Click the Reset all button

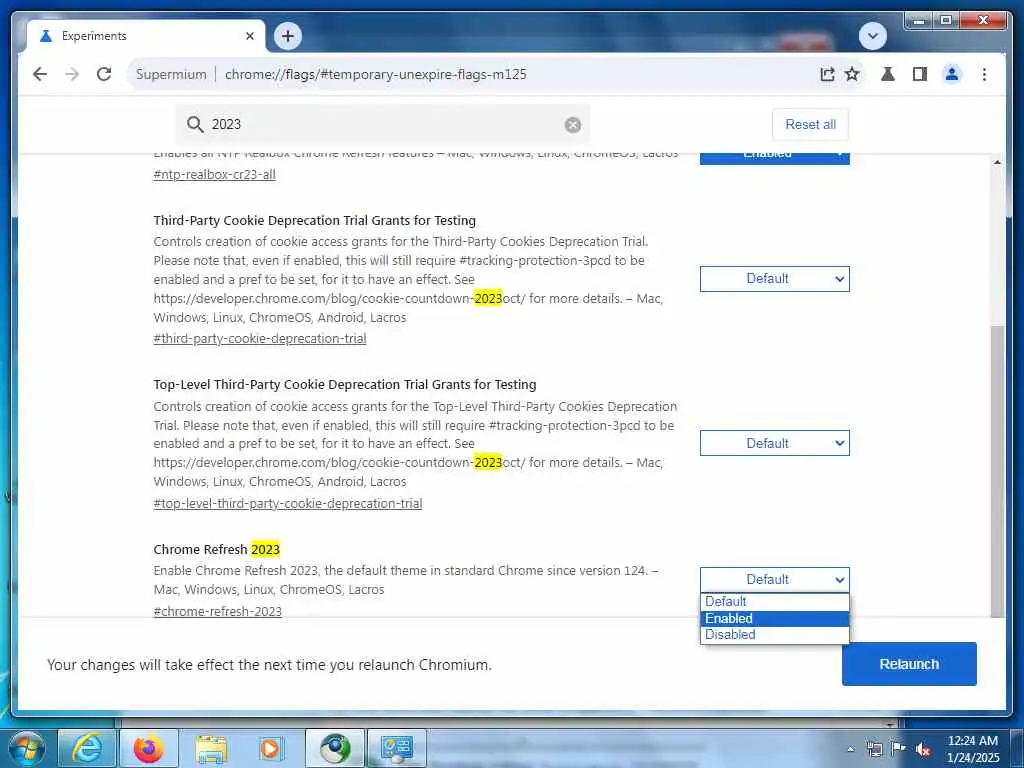810,124
